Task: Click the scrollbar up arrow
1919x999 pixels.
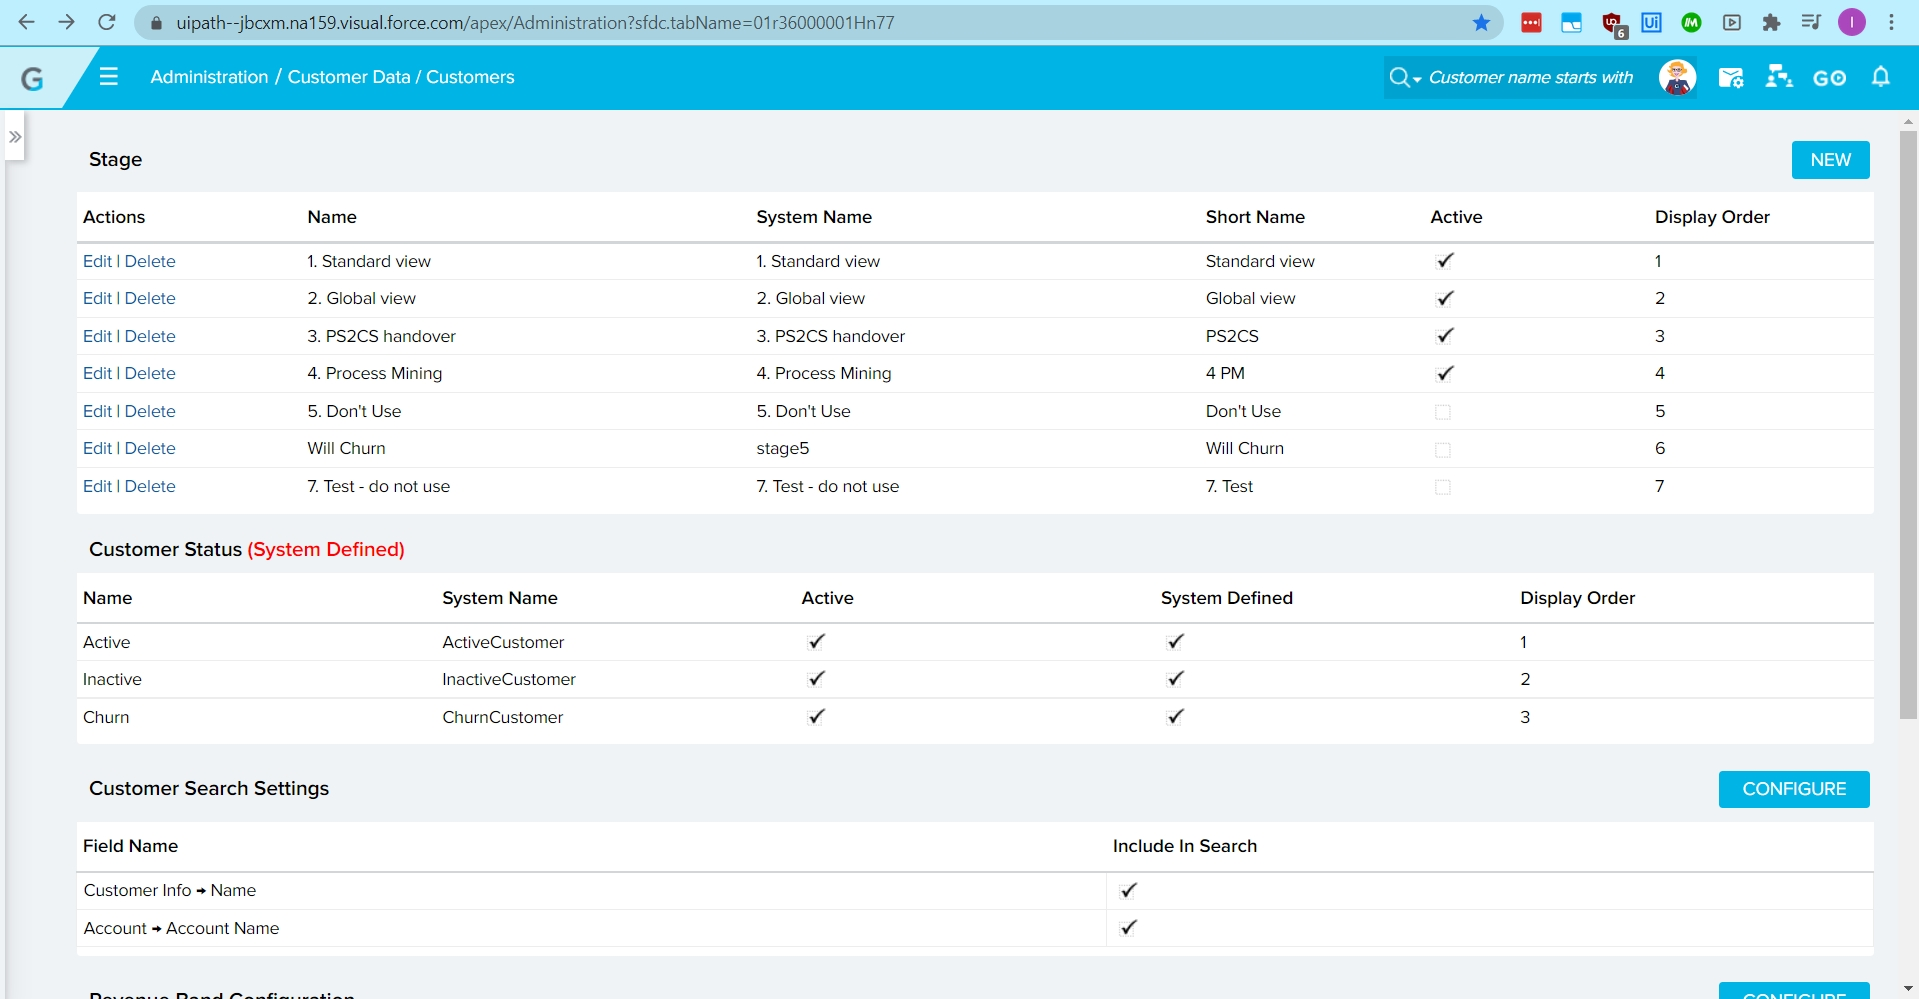Action: click(x=1908, y=121)
